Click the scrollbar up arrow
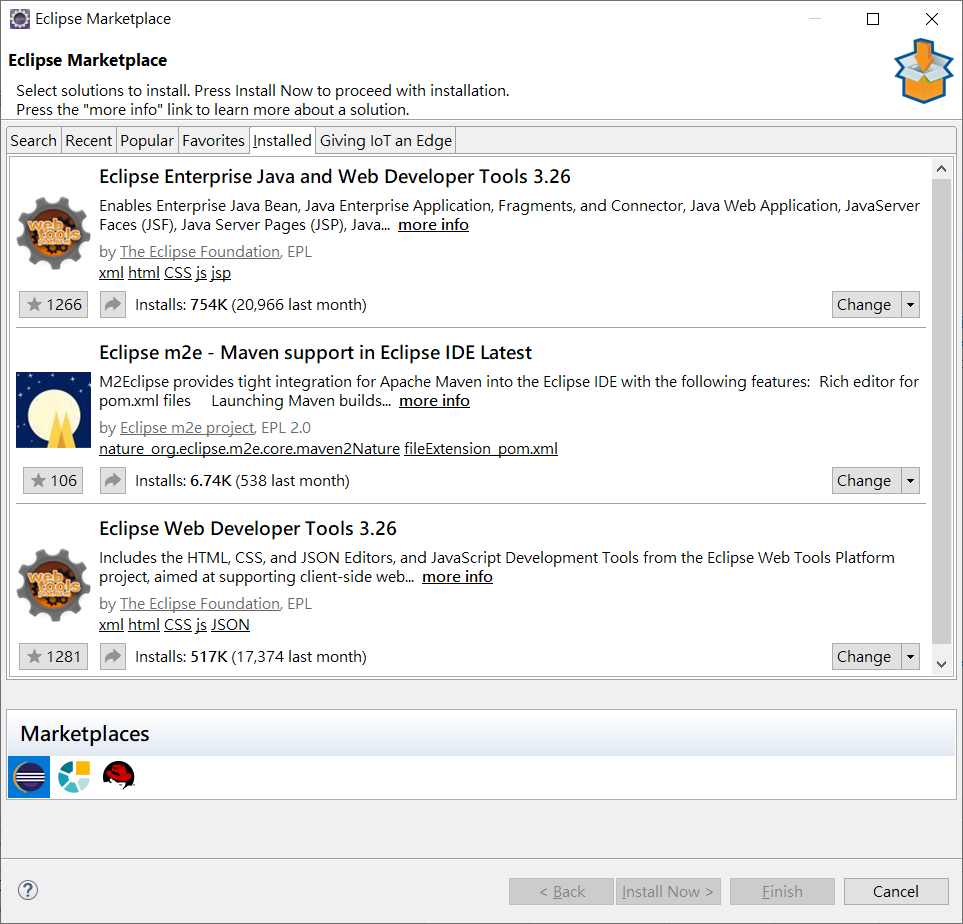 tap(942, 168)
